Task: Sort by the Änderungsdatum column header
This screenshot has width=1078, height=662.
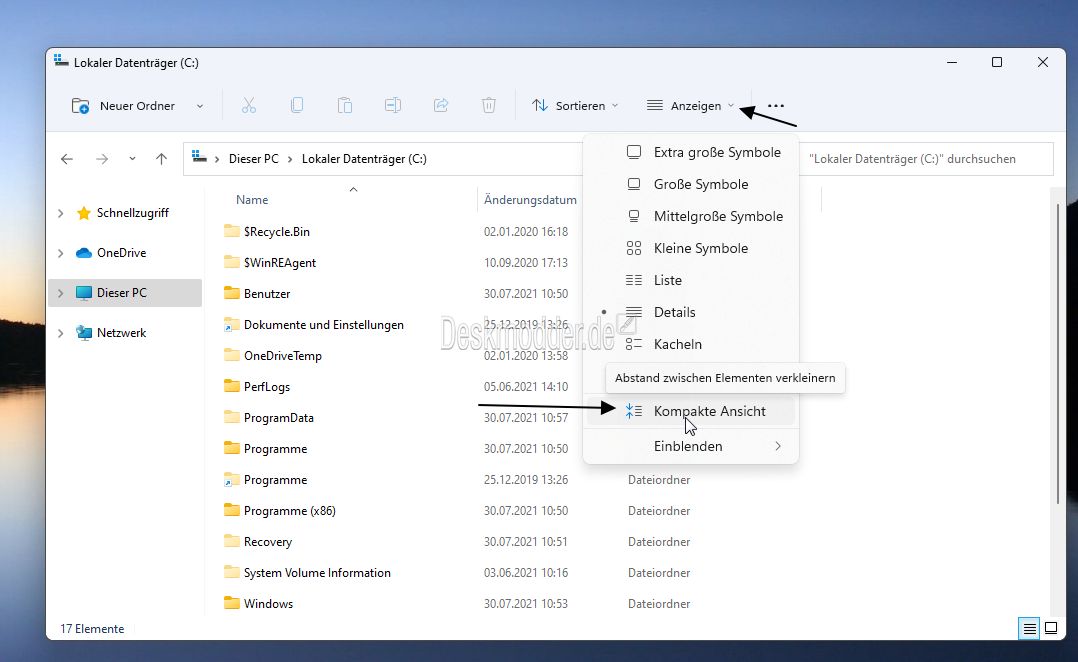Action: (530, 200)
